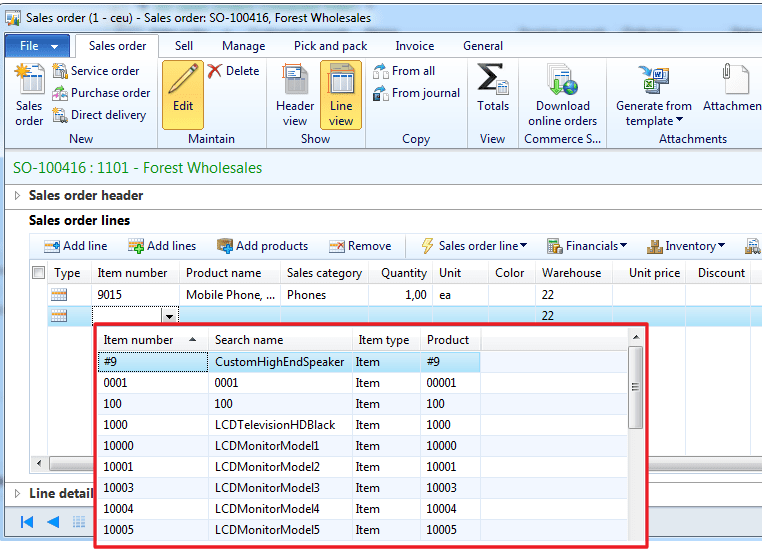The width and height of the screenshot is (762, 550).
Task: Open the Inventory dropdown menu
Action: coord(686,246)
